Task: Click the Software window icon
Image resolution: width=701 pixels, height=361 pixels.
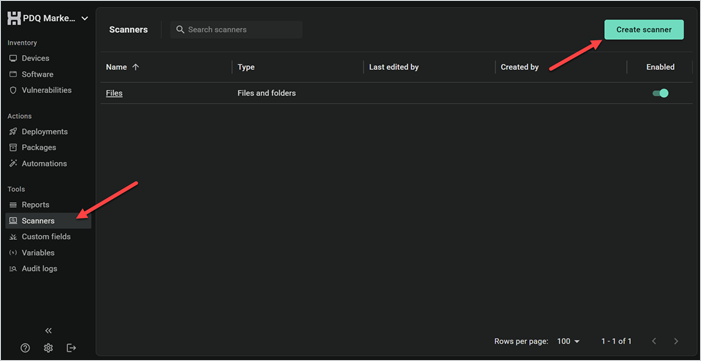Action: 13,74
